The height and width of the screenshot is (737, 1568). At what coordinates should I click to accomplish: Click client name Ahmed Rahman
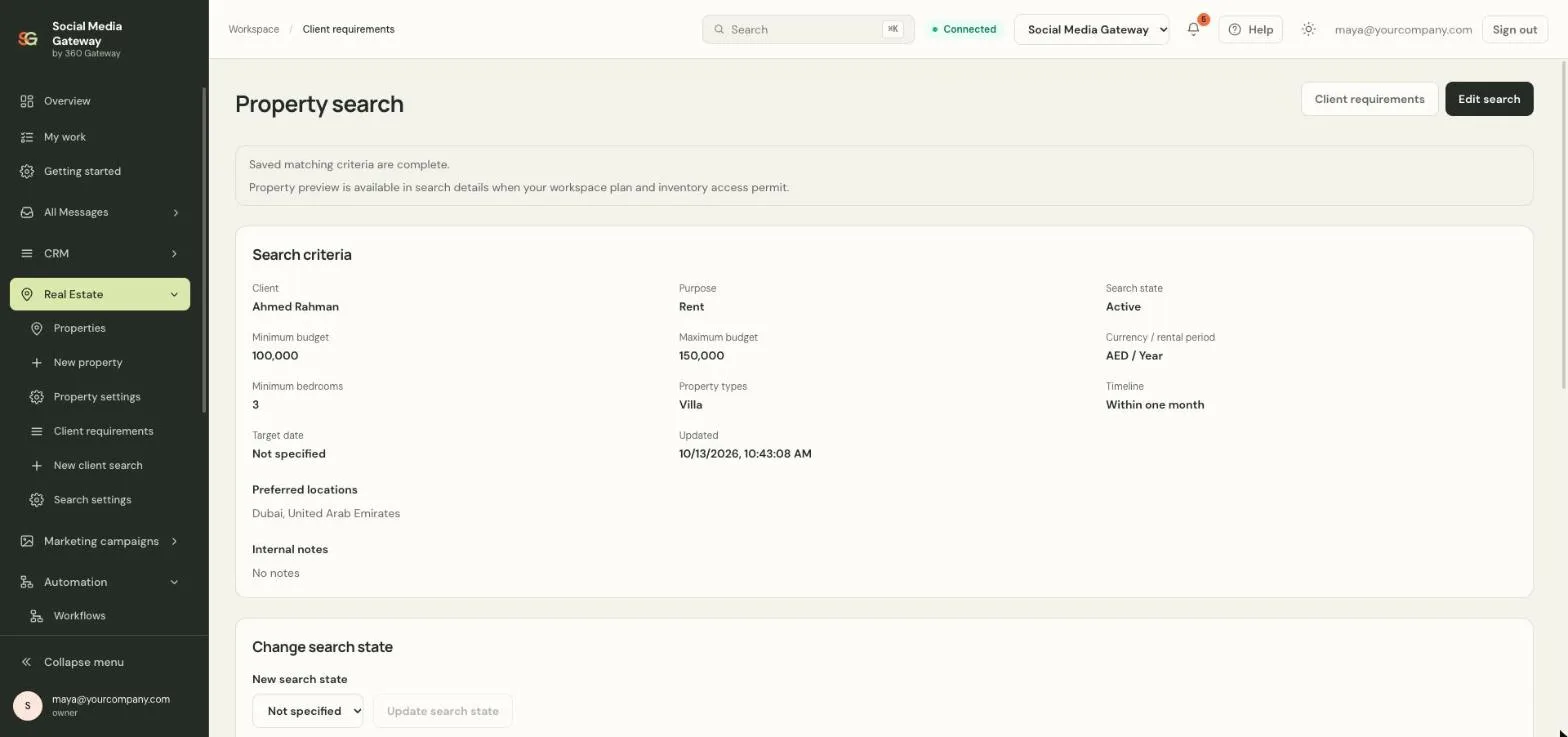[x=295, y=307]
